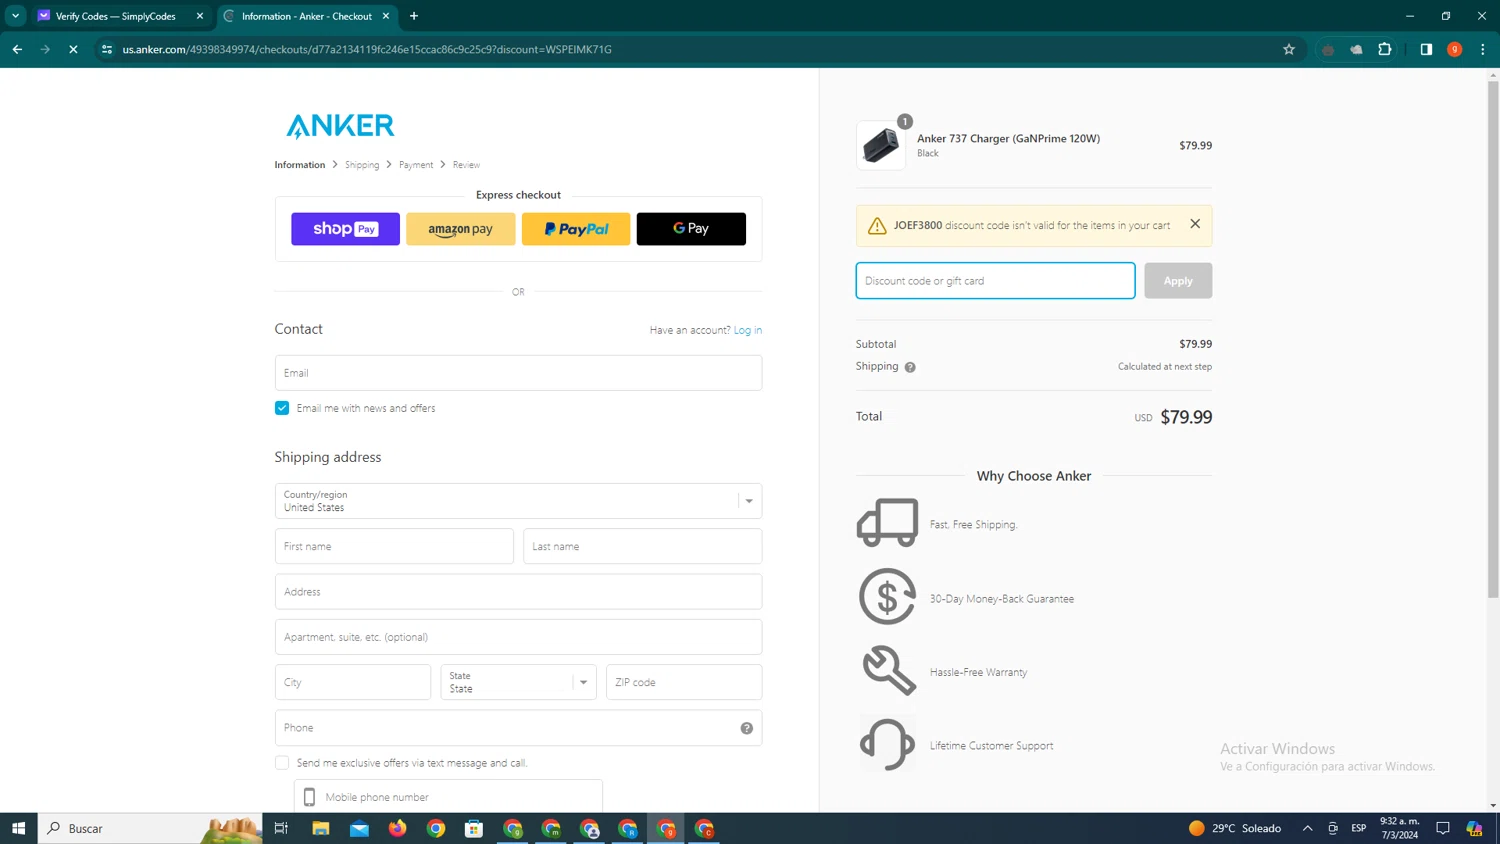Click the ESP language indicator

coord(1358,828)
